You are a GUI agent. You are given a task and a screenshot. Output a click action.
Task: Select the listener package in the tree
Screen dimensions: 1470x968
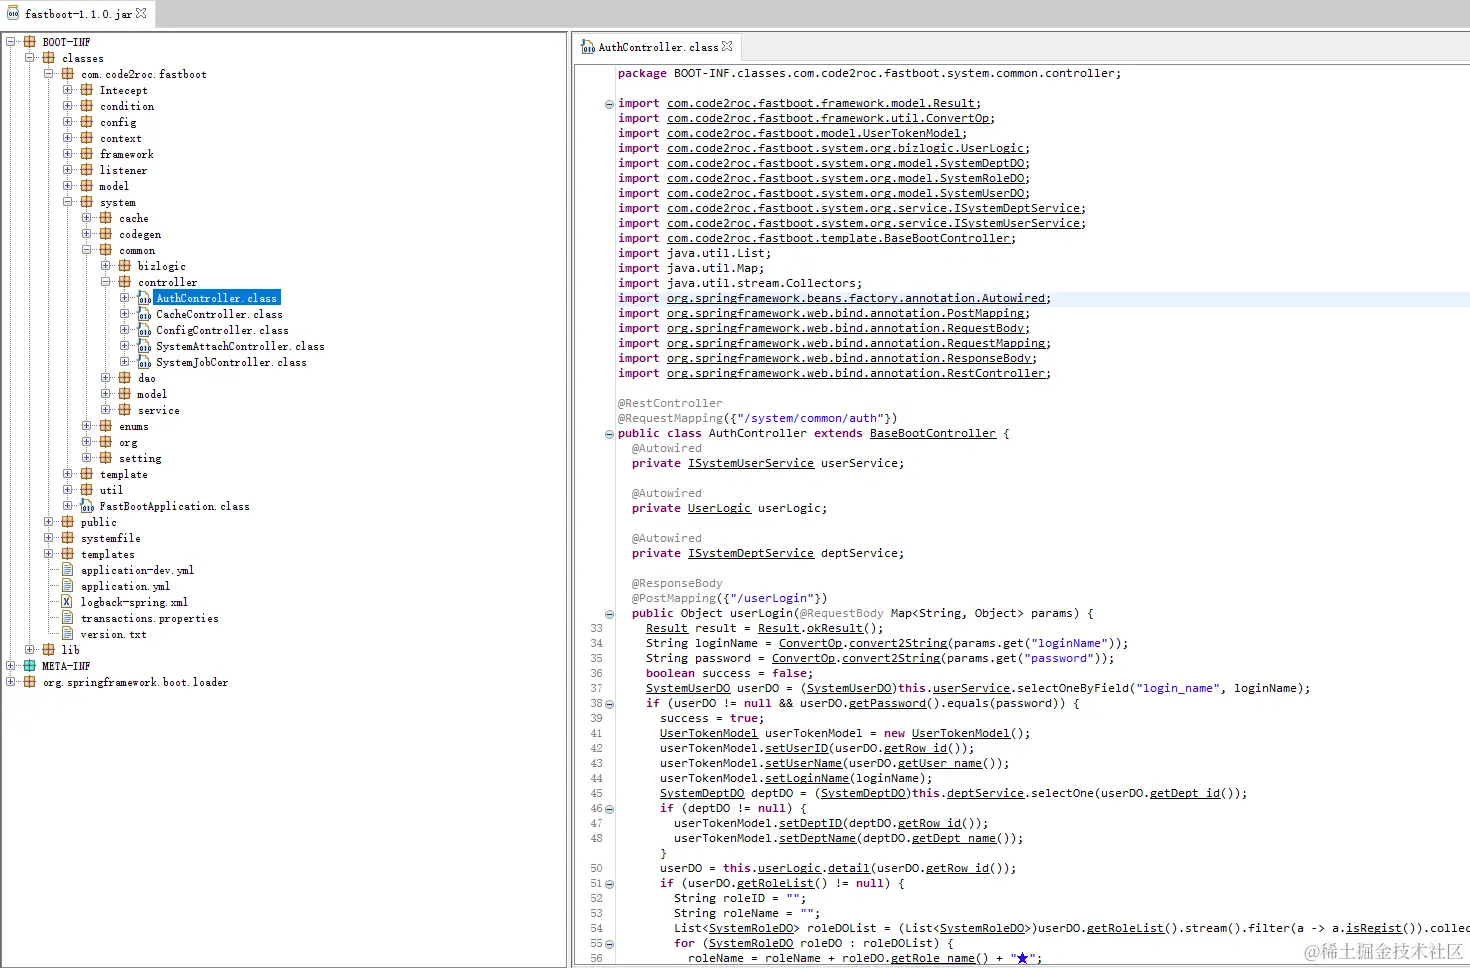123,170
